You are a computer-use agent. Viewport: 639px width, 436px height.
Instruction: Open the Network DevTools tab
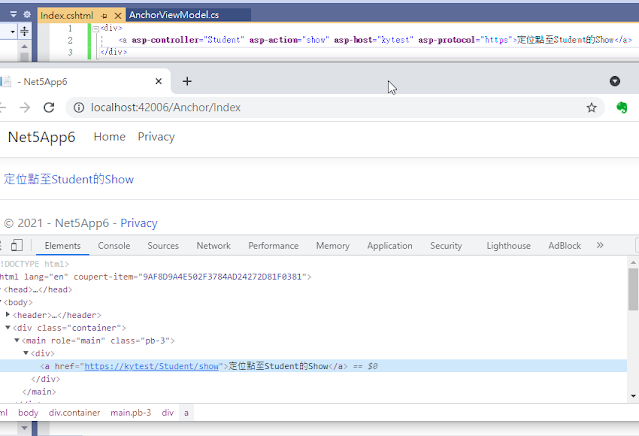214,246
